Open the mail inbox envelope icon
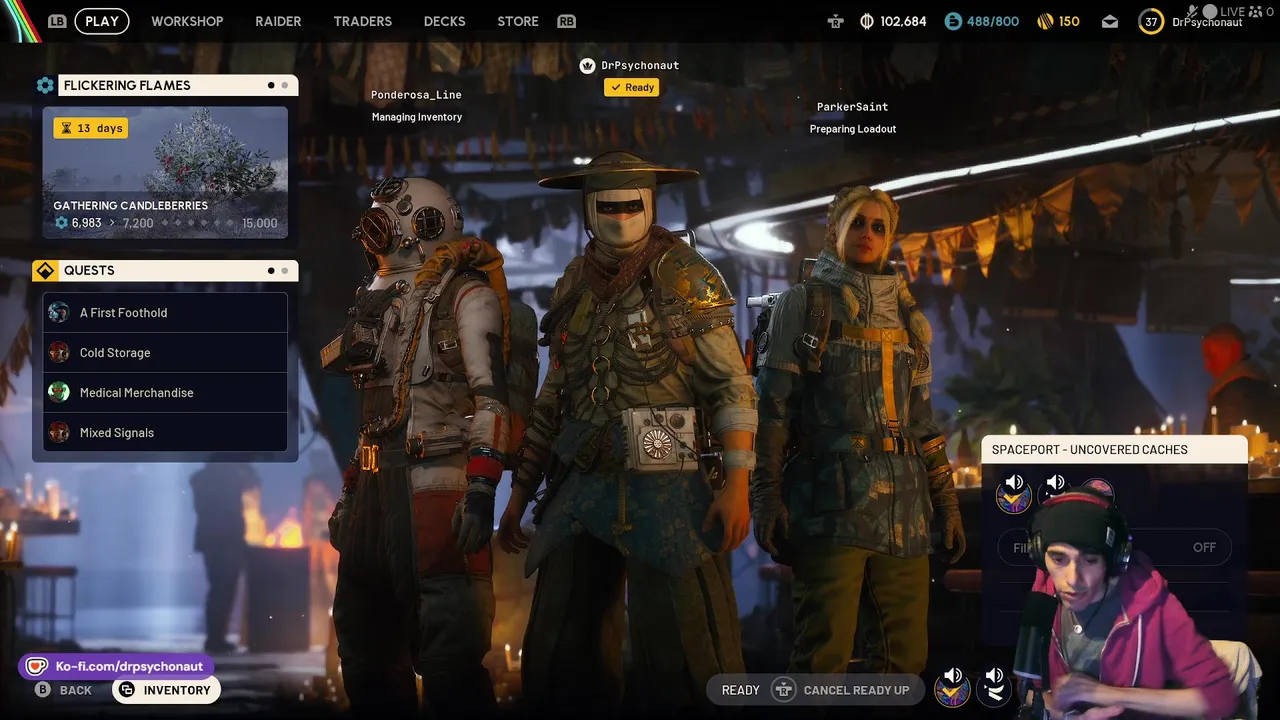Image resolution: width=1280 pixels, height=720 pixels. tap(1110, 21)
